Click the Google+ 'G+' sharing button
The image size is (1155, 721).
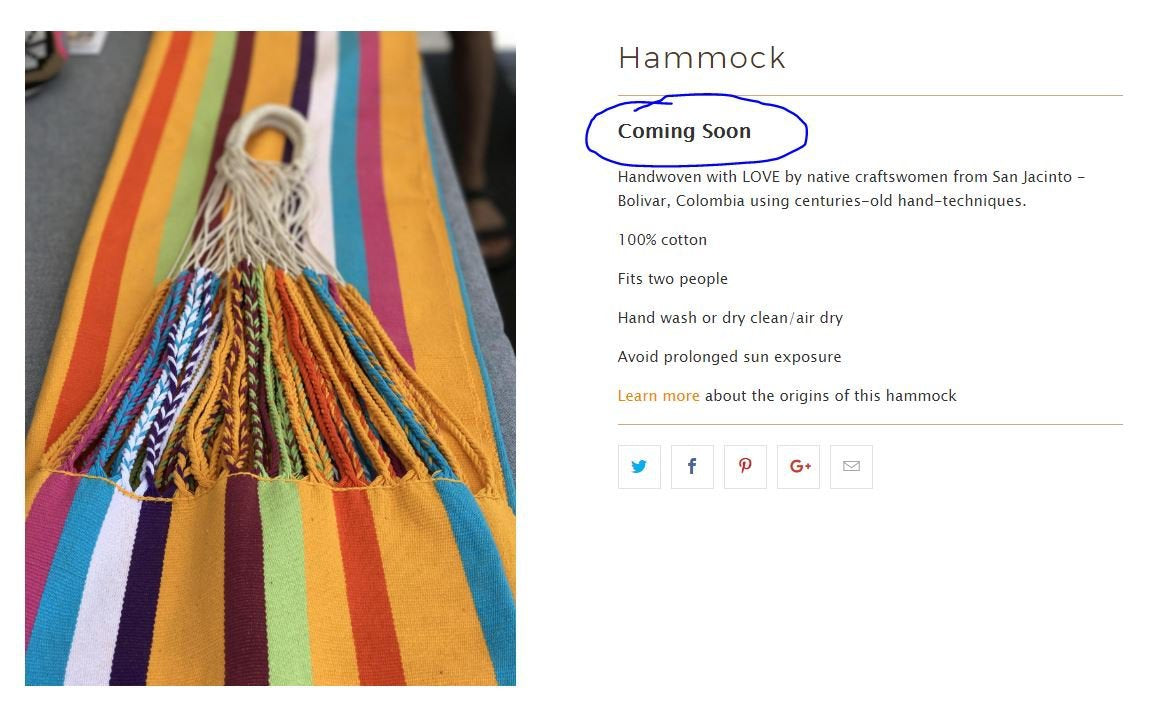click(x=798, y=466)
